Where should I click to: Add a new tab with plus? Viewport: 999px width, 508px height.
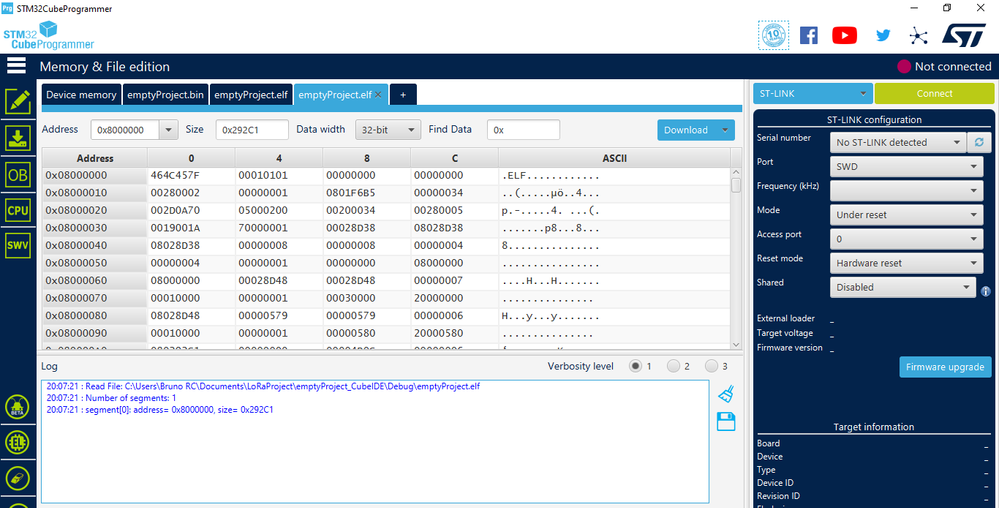pos(403,94)
